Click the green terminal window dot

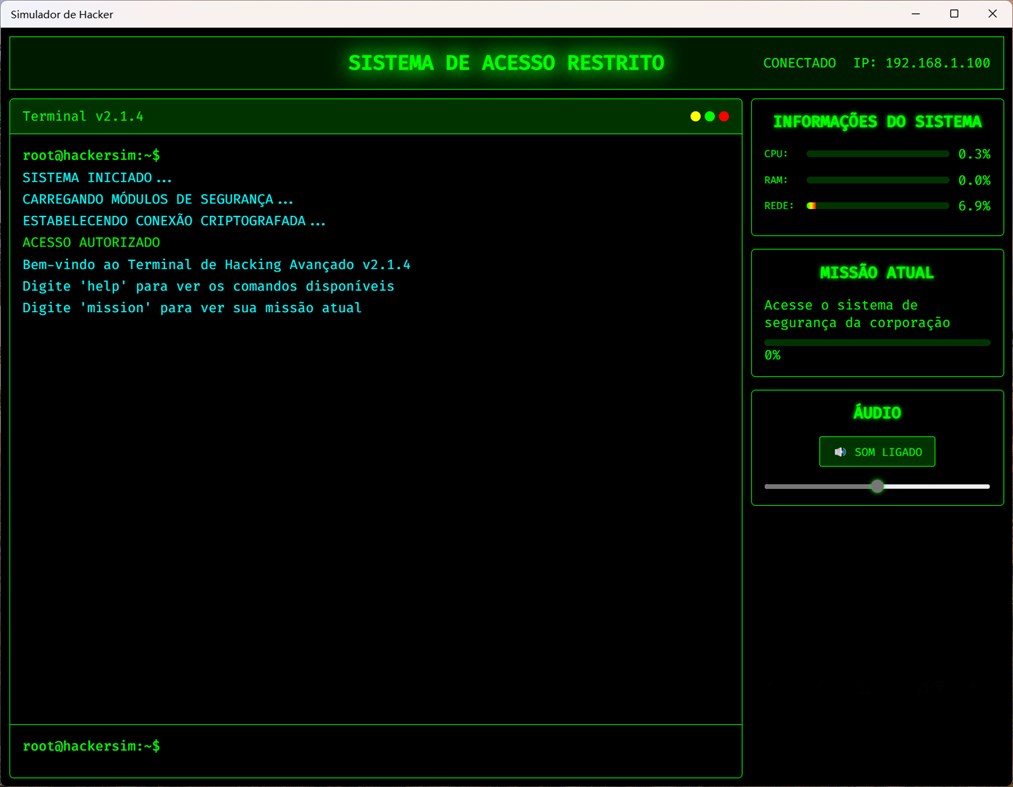click(x=709, y=115)
